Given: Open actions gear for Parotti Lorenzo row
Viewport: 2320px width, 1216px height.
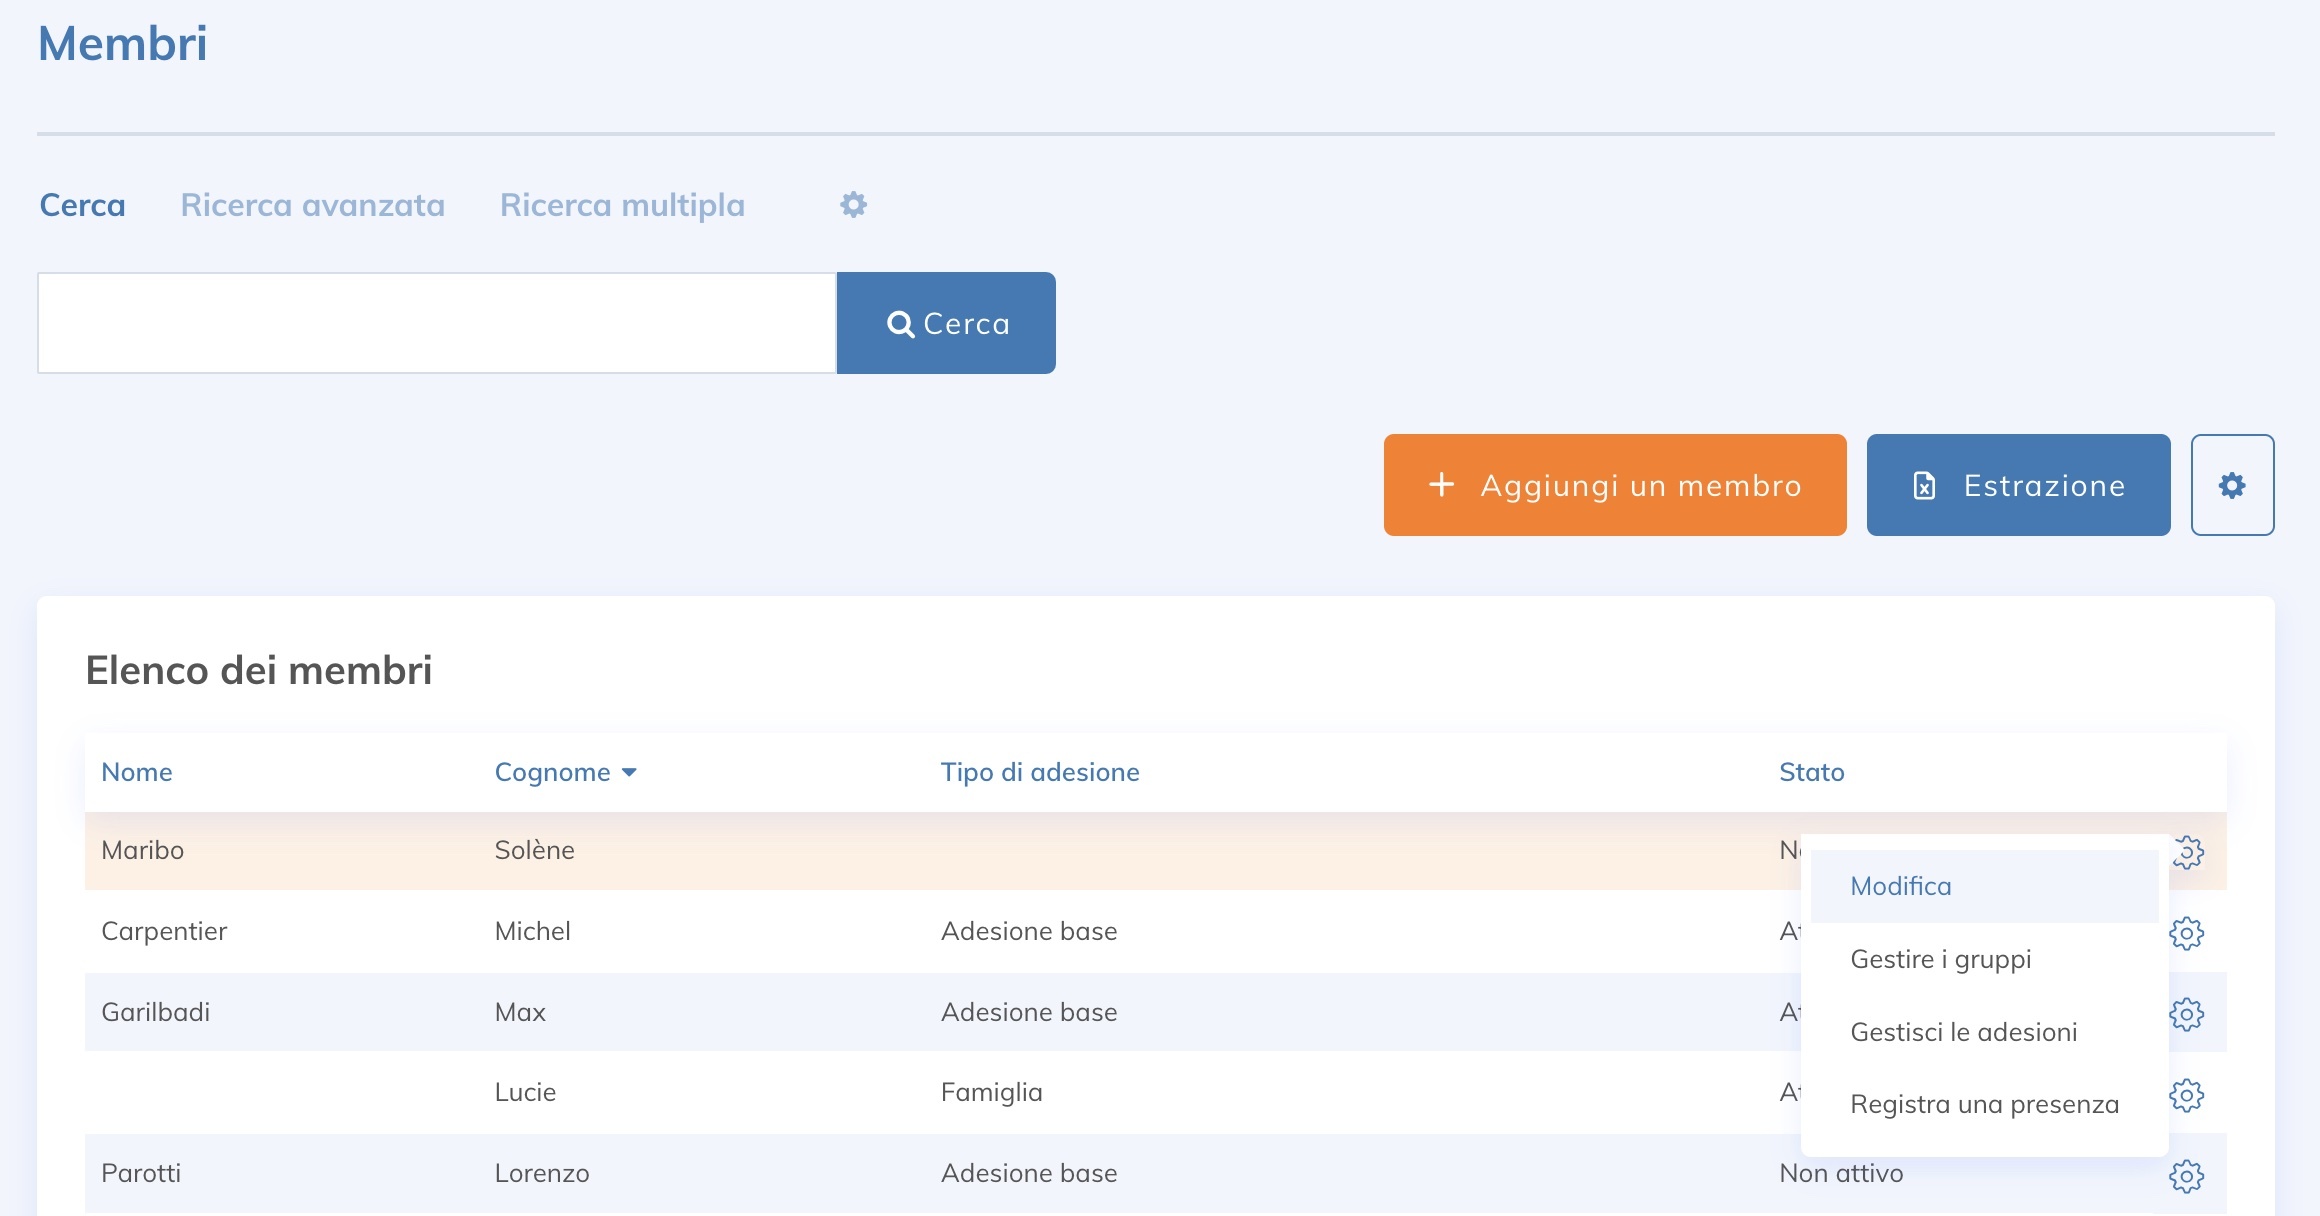Looking at the screenshot, I should coord(2186,1176).
